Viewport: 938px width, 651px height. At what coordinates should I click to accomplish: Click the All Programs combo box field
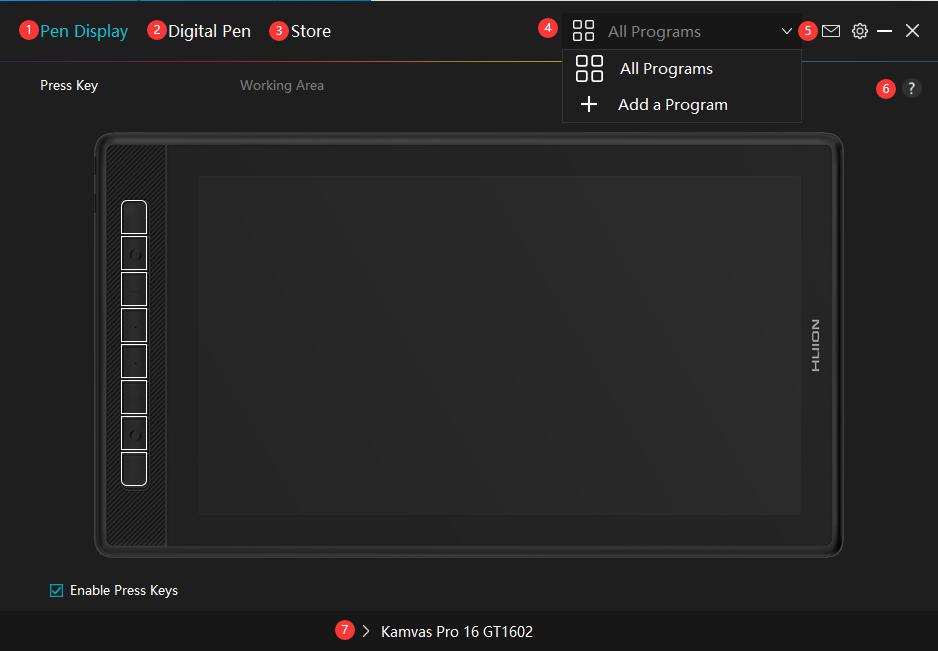click(680, 31)
